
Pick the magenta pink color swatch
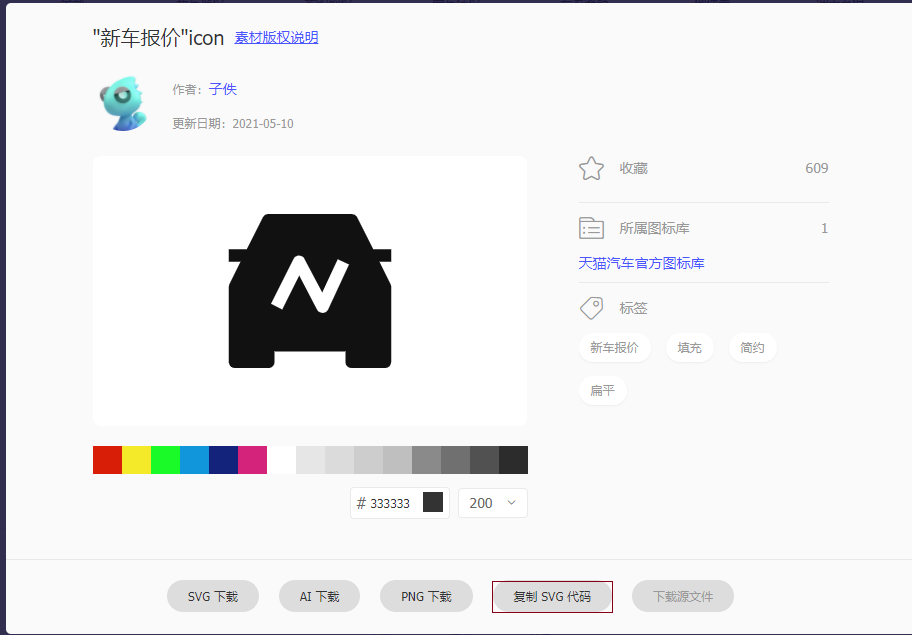(252, 460)
